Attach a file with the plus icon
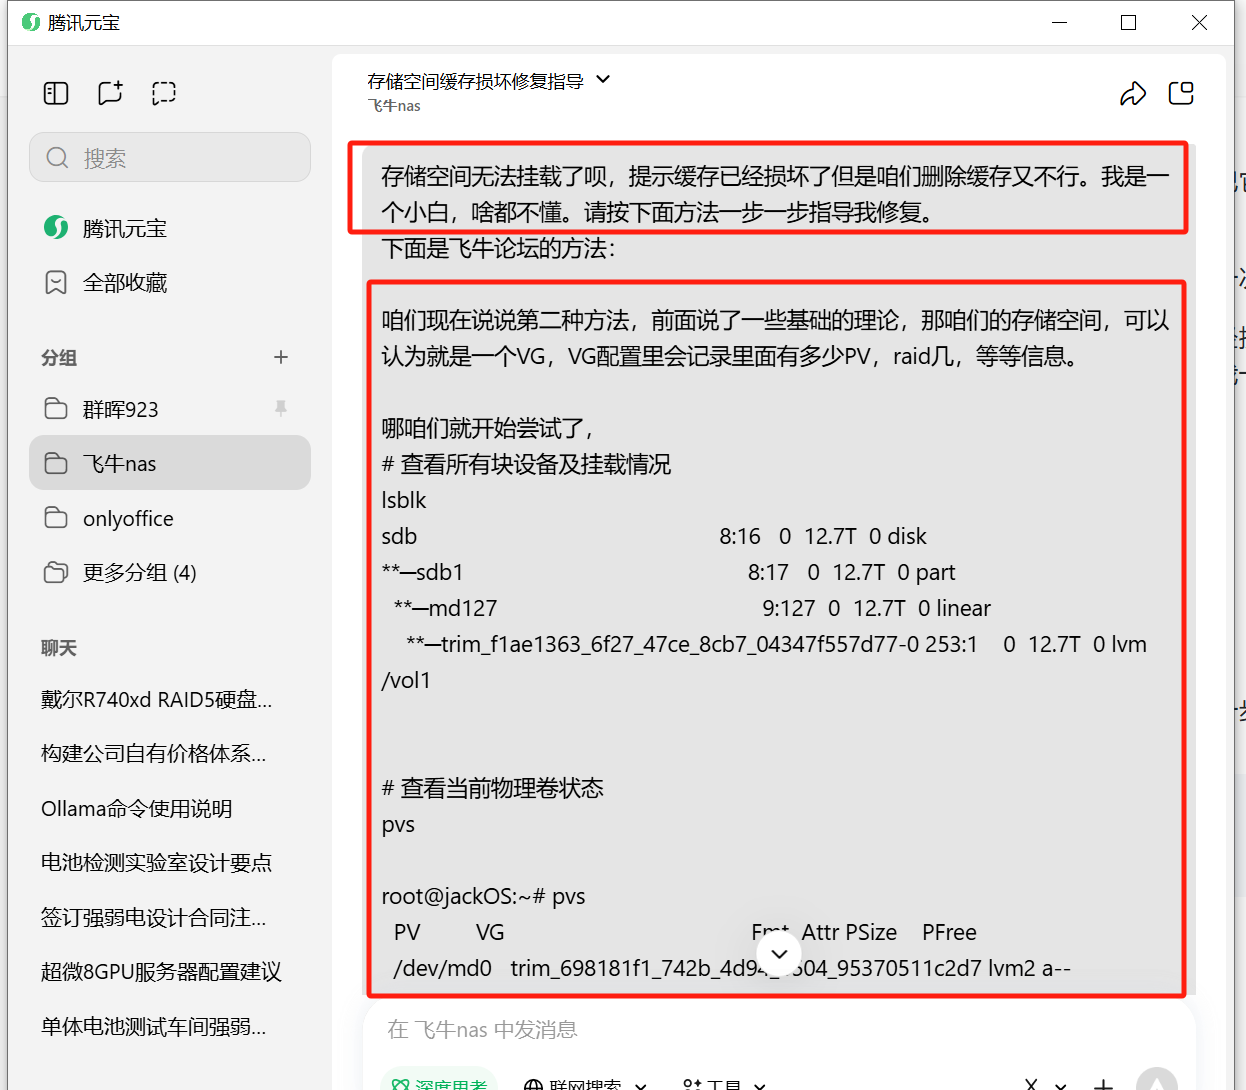This screenshot has width=1246, height=1090. [x=1103, y=1083]
